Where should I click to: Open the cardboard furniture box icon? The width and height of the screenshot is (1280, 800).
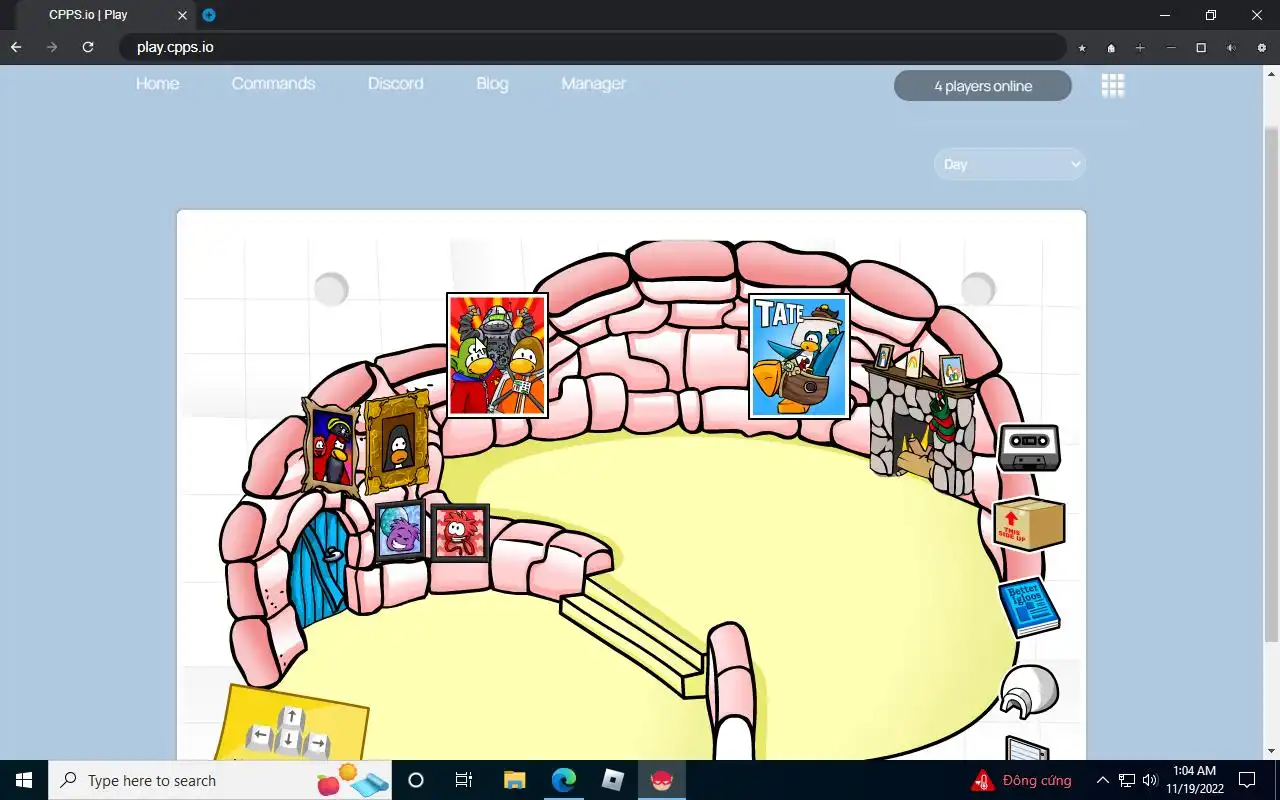(1029, 523)
